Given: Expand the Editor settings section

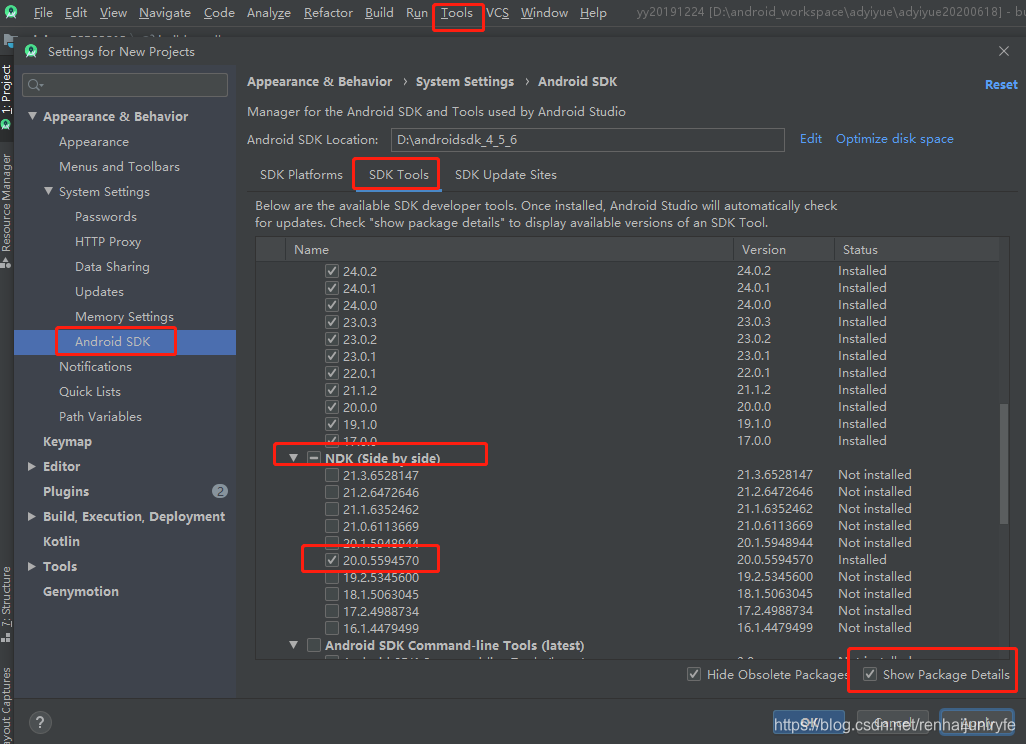Looking at the screenshot, I should [31, 466].
